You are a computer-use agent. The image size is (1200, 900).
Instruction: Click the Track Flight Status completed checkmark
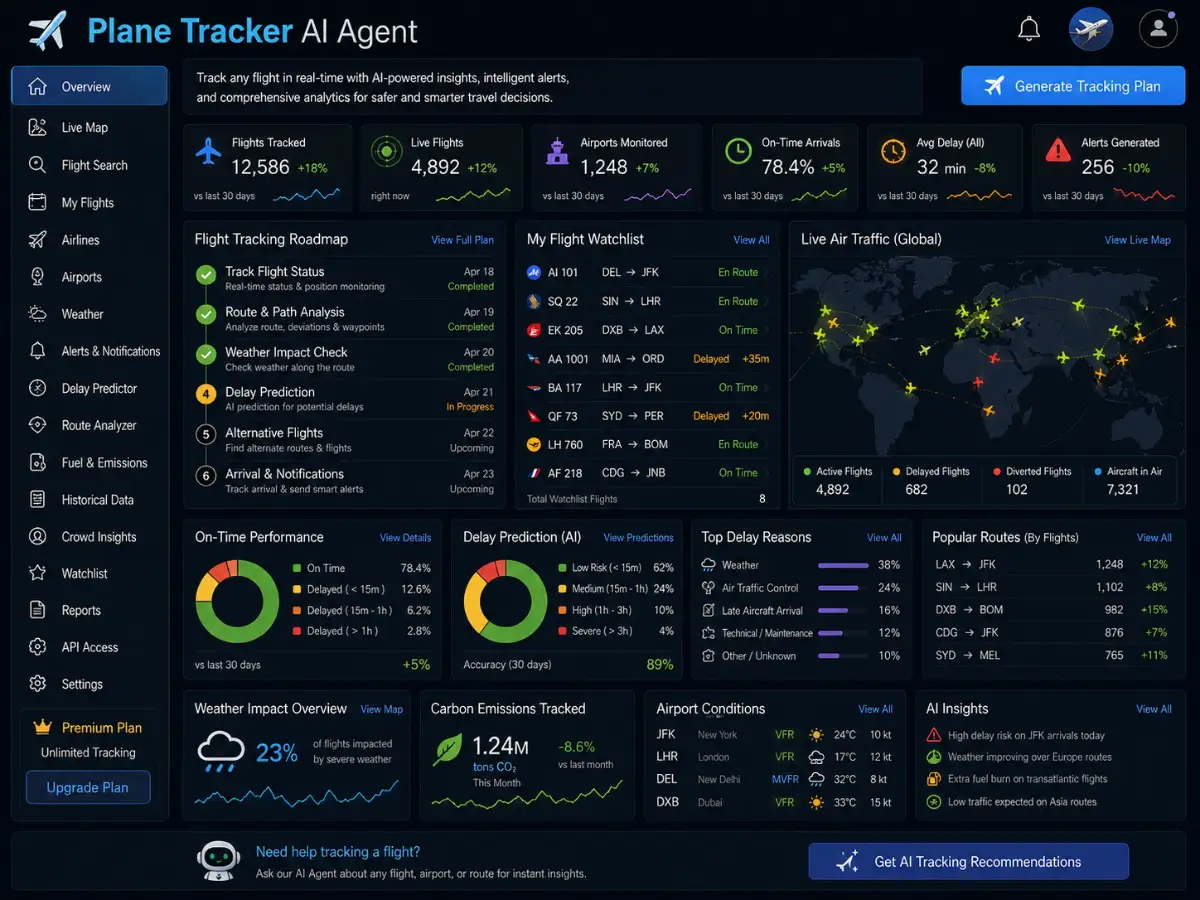click(206, 275)
